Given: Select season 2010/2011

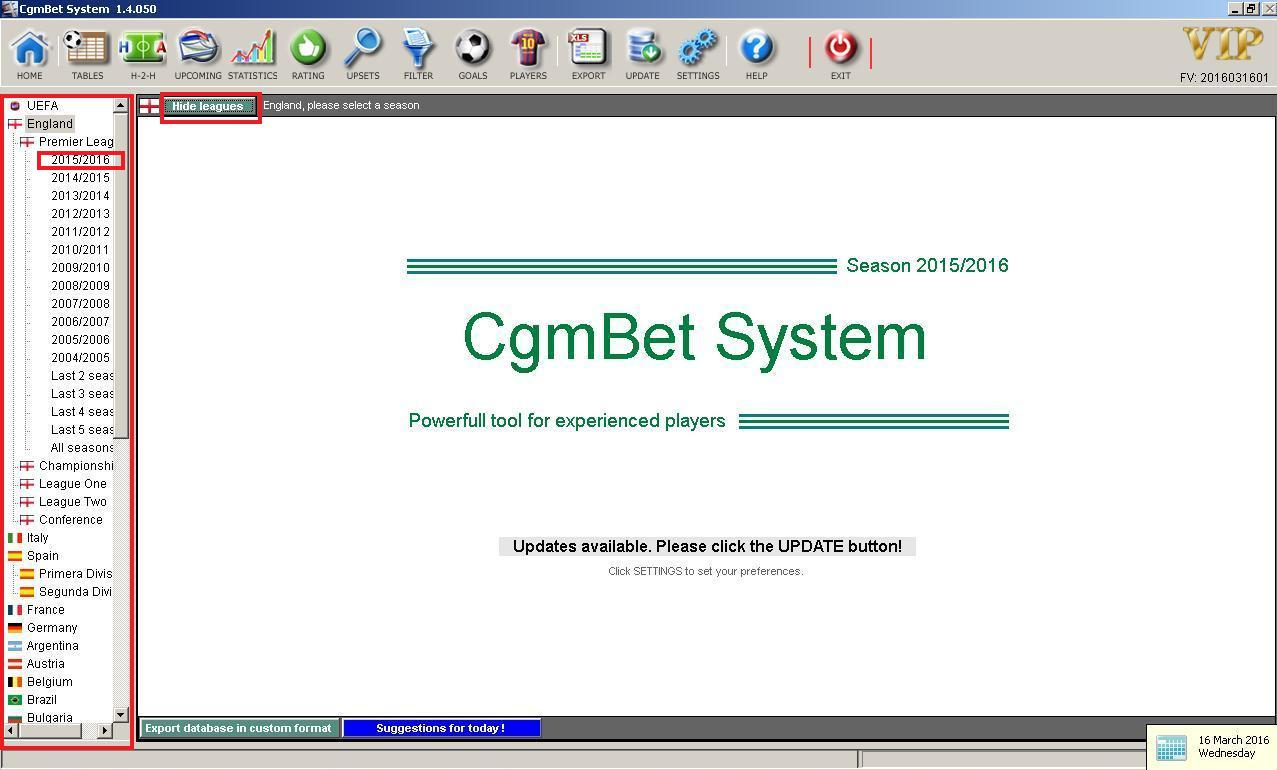Looking at the screenshot, I should pos(81,250).
